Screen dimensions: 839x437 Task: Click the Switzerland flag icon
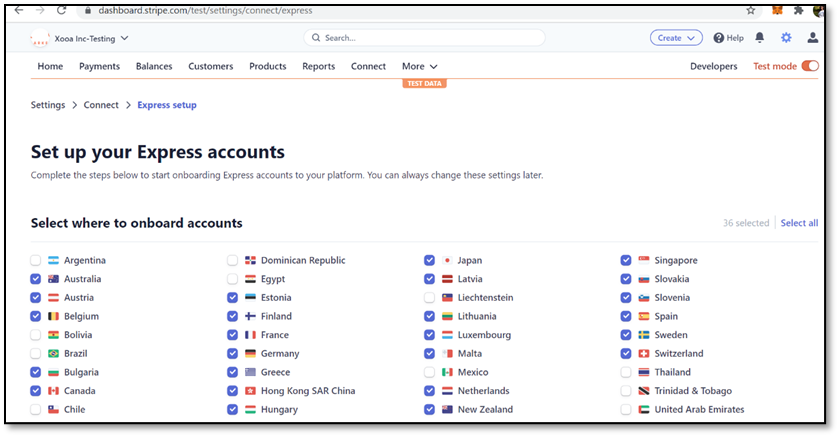click(x=644, y=354)
